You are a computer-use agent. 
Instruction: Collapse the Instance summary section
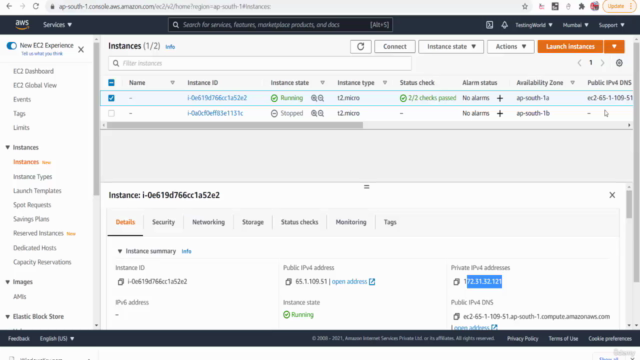pyautogui.click(x=120, y=251)
